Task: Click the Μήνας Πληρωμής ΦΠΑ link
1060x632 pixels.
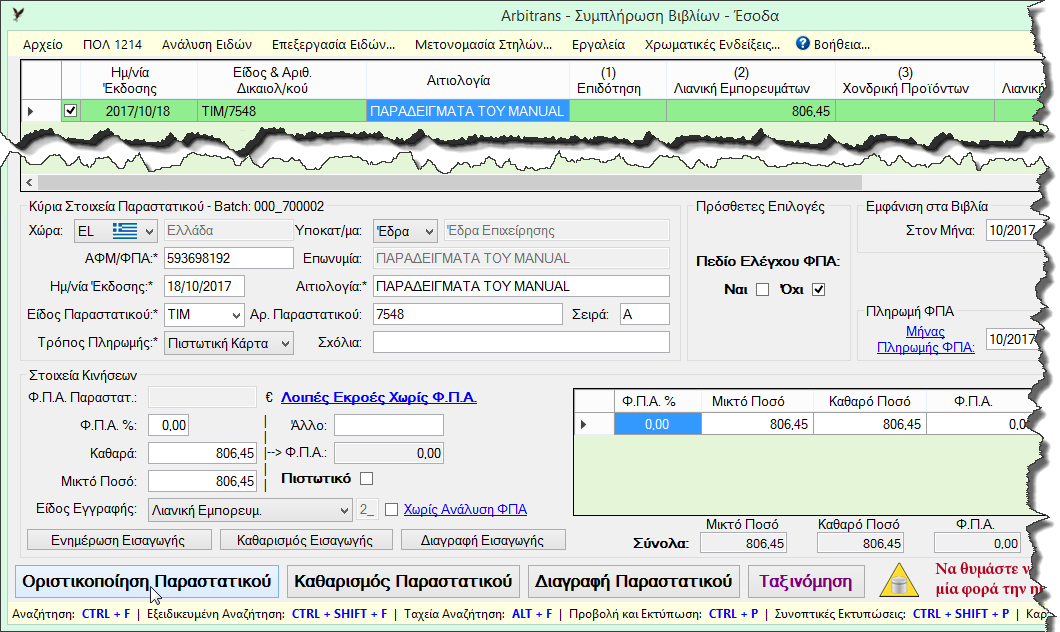Action: (925, 339)
